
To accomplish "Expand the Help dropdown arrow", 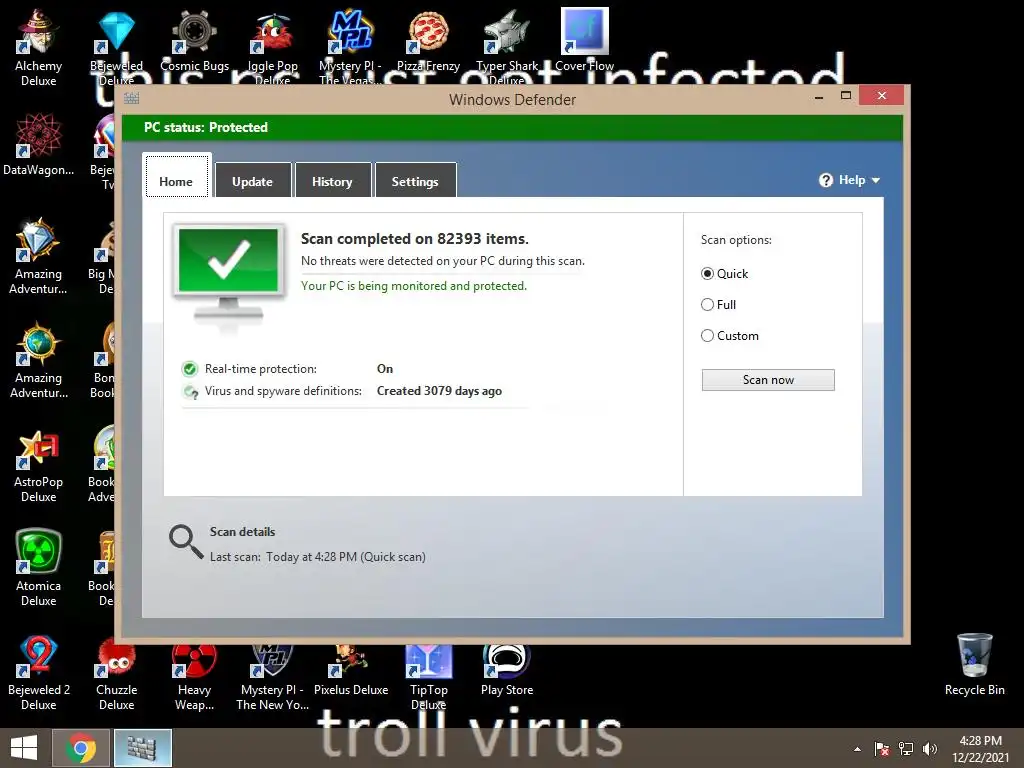I will point(876,180).
